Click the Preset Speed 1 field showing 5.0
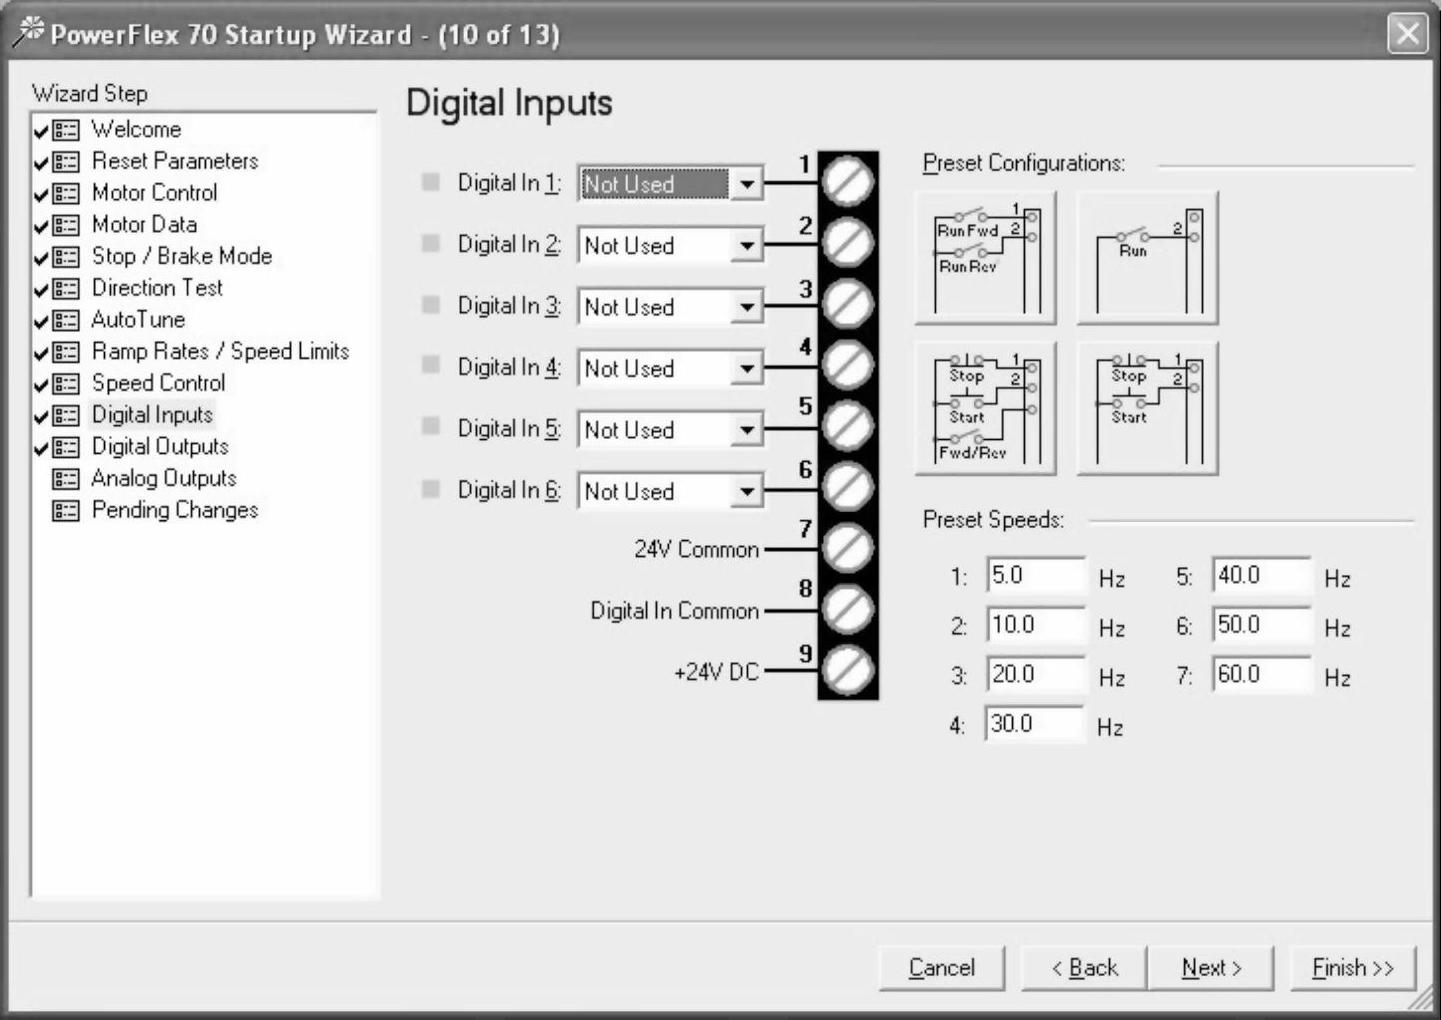This screenshot has width=1441, height=1020. pos(1036,576)
